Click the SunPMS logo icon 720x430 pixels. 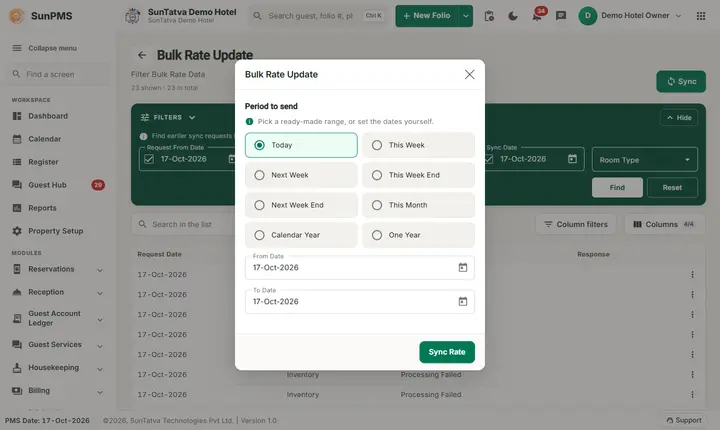pyautogui.click(x=17, y=16)
